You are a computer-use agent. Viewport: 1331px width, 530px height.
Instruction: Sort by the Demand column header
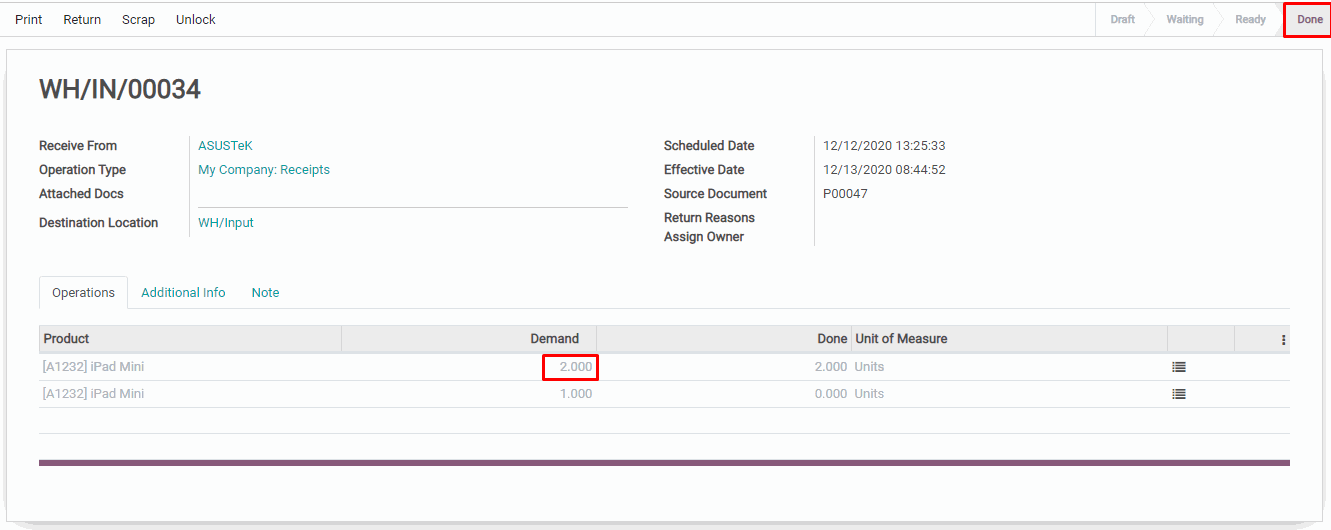point(554,339)
